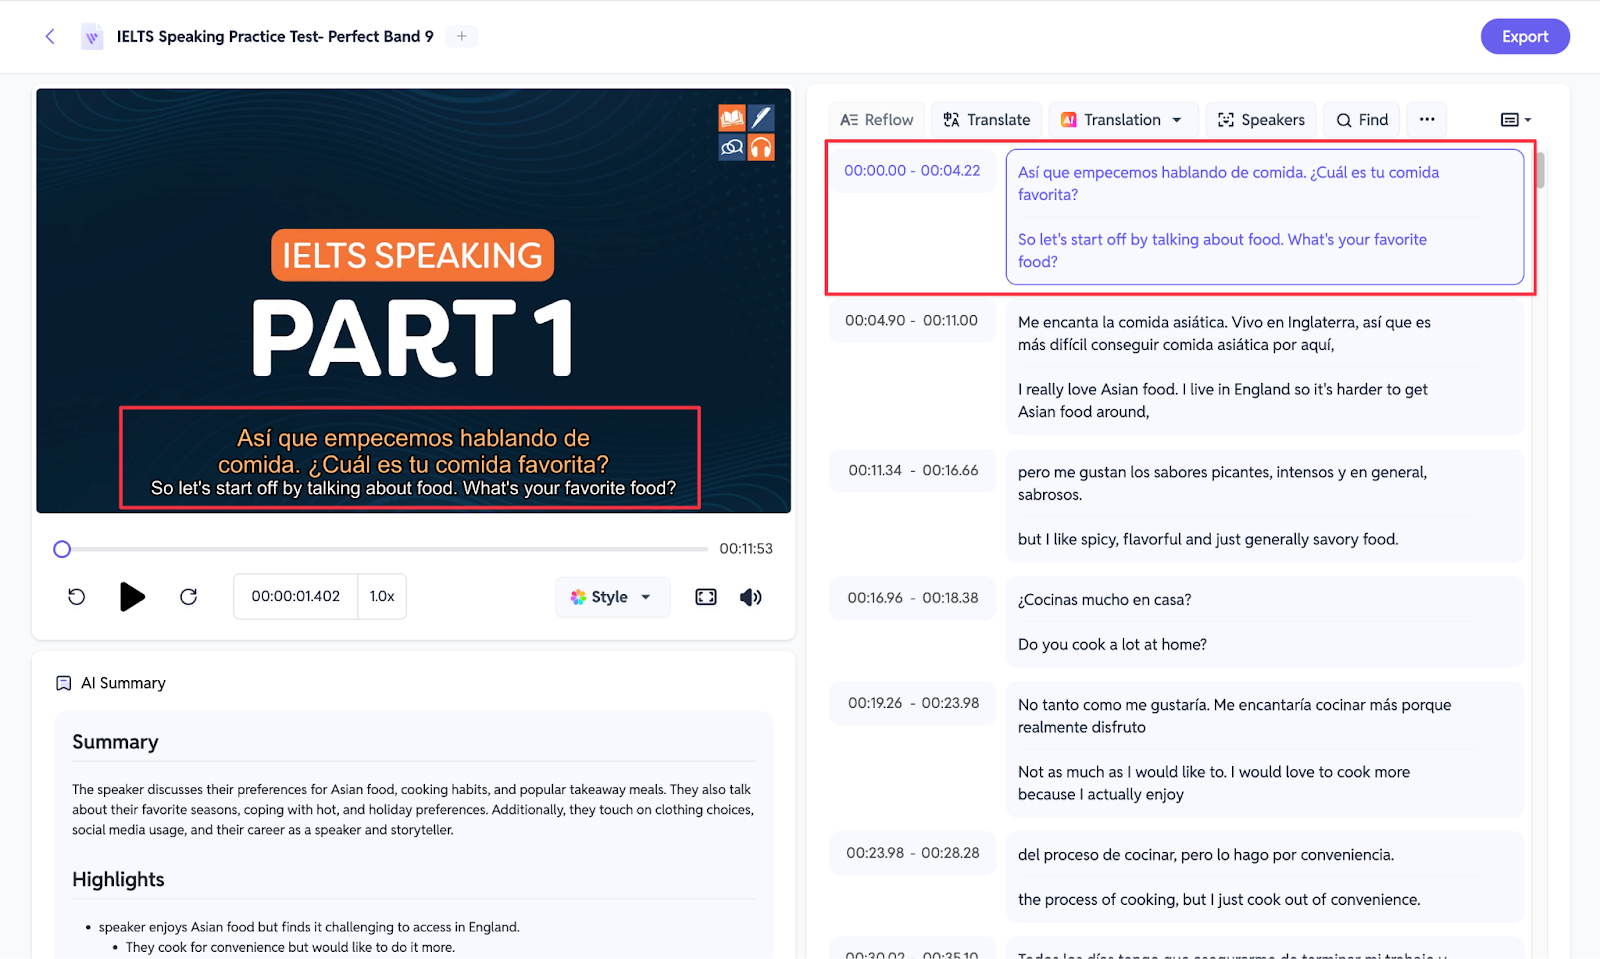Viewport: 1600px width, 959px height.
Task: Edit text 'Not as much as I would like to'
Action: click(x=1214, y=783)
